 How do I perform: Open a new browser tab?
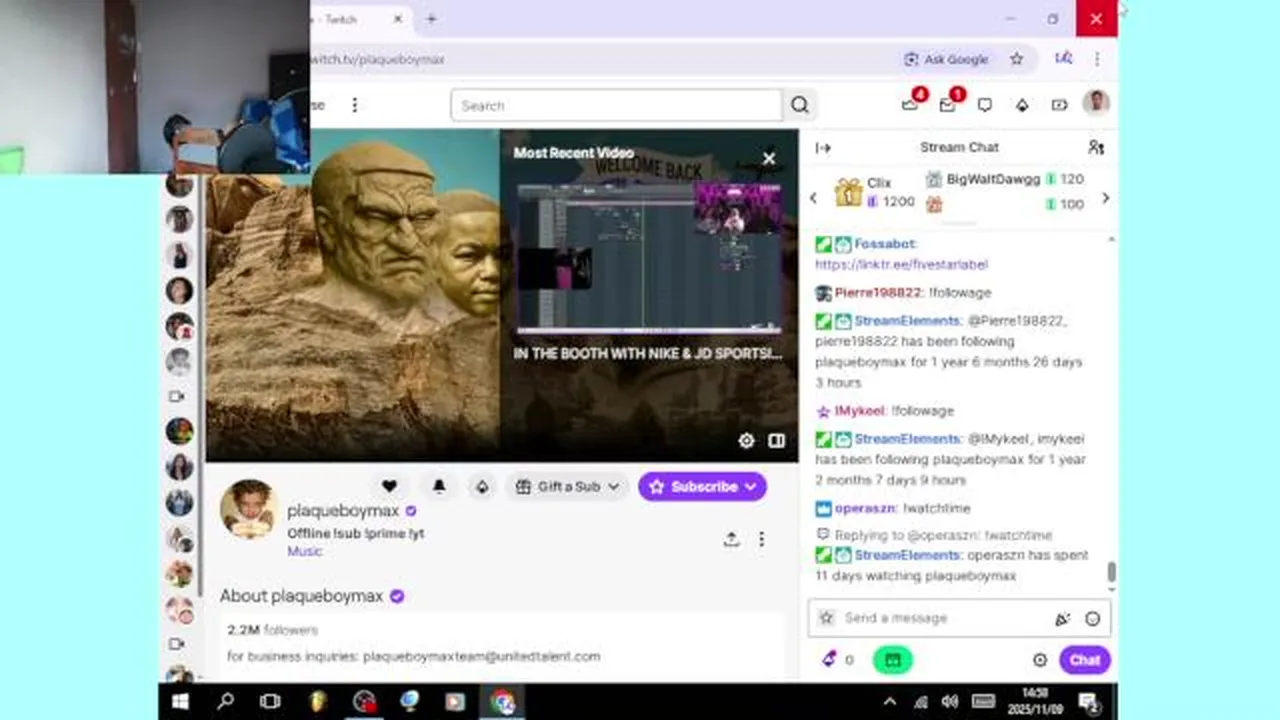(x=431, y=19)
